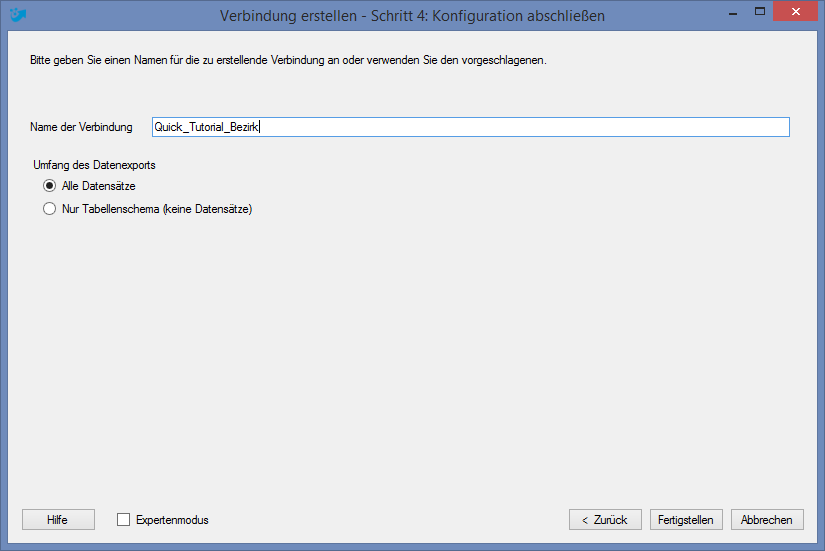Go back with the Zurück button
This screenshot has height=551, width=825.
605,520
